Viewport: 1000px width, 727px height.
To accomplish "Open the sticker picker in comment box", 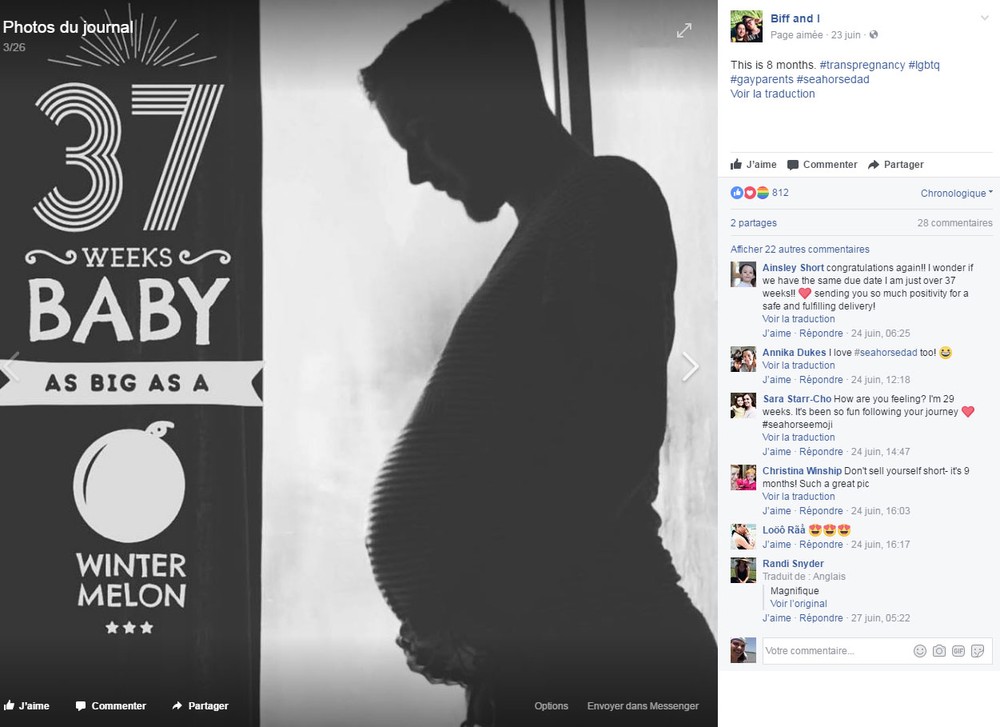I will (x=977, y=650).
